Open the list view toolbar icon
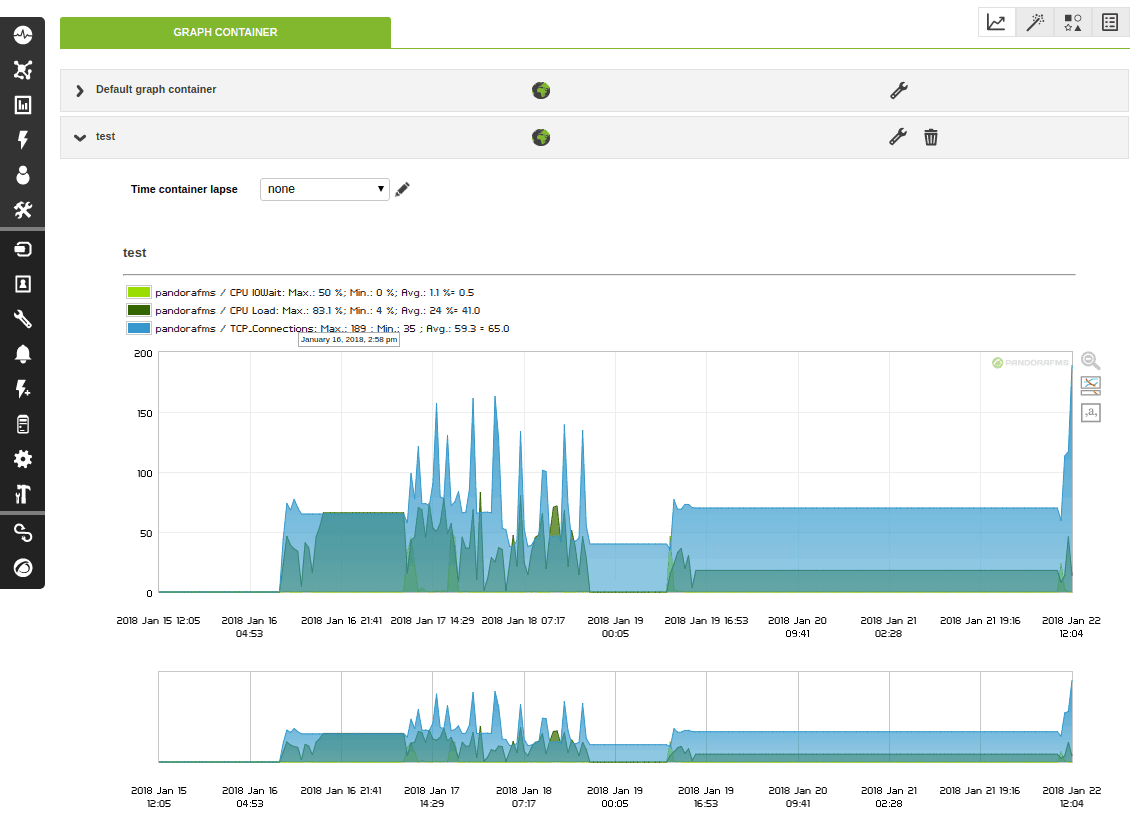Viewport: 1143px width, 835px height. pyautogui.click(x=1110, y=22)
